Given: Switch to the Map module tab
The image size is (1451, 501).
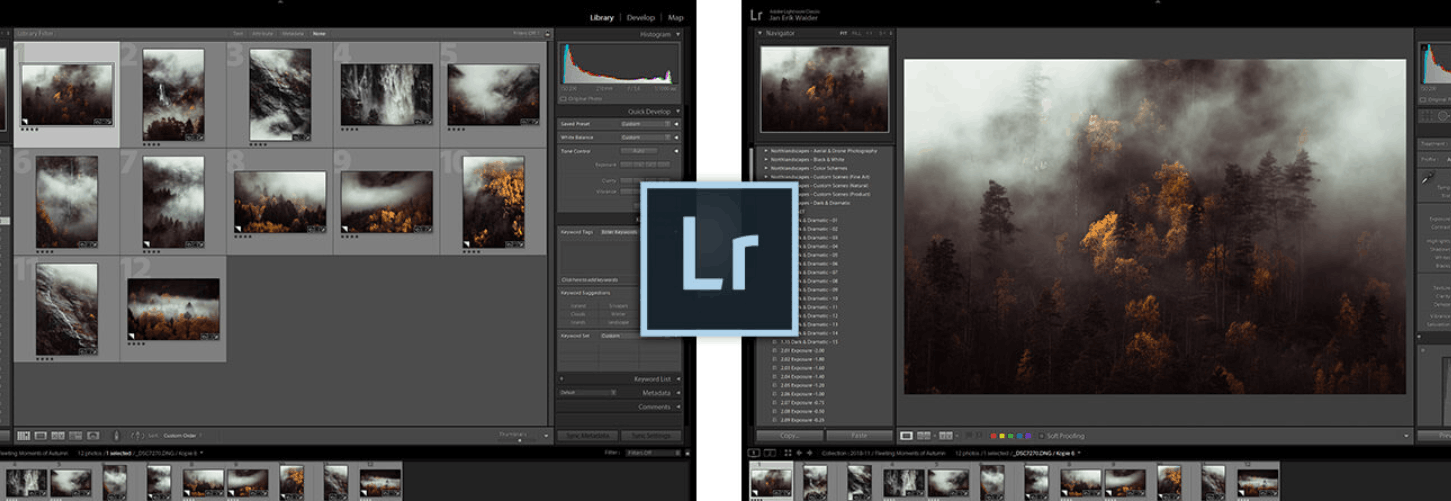Looking at the screenshot, I should click(676, 17).
